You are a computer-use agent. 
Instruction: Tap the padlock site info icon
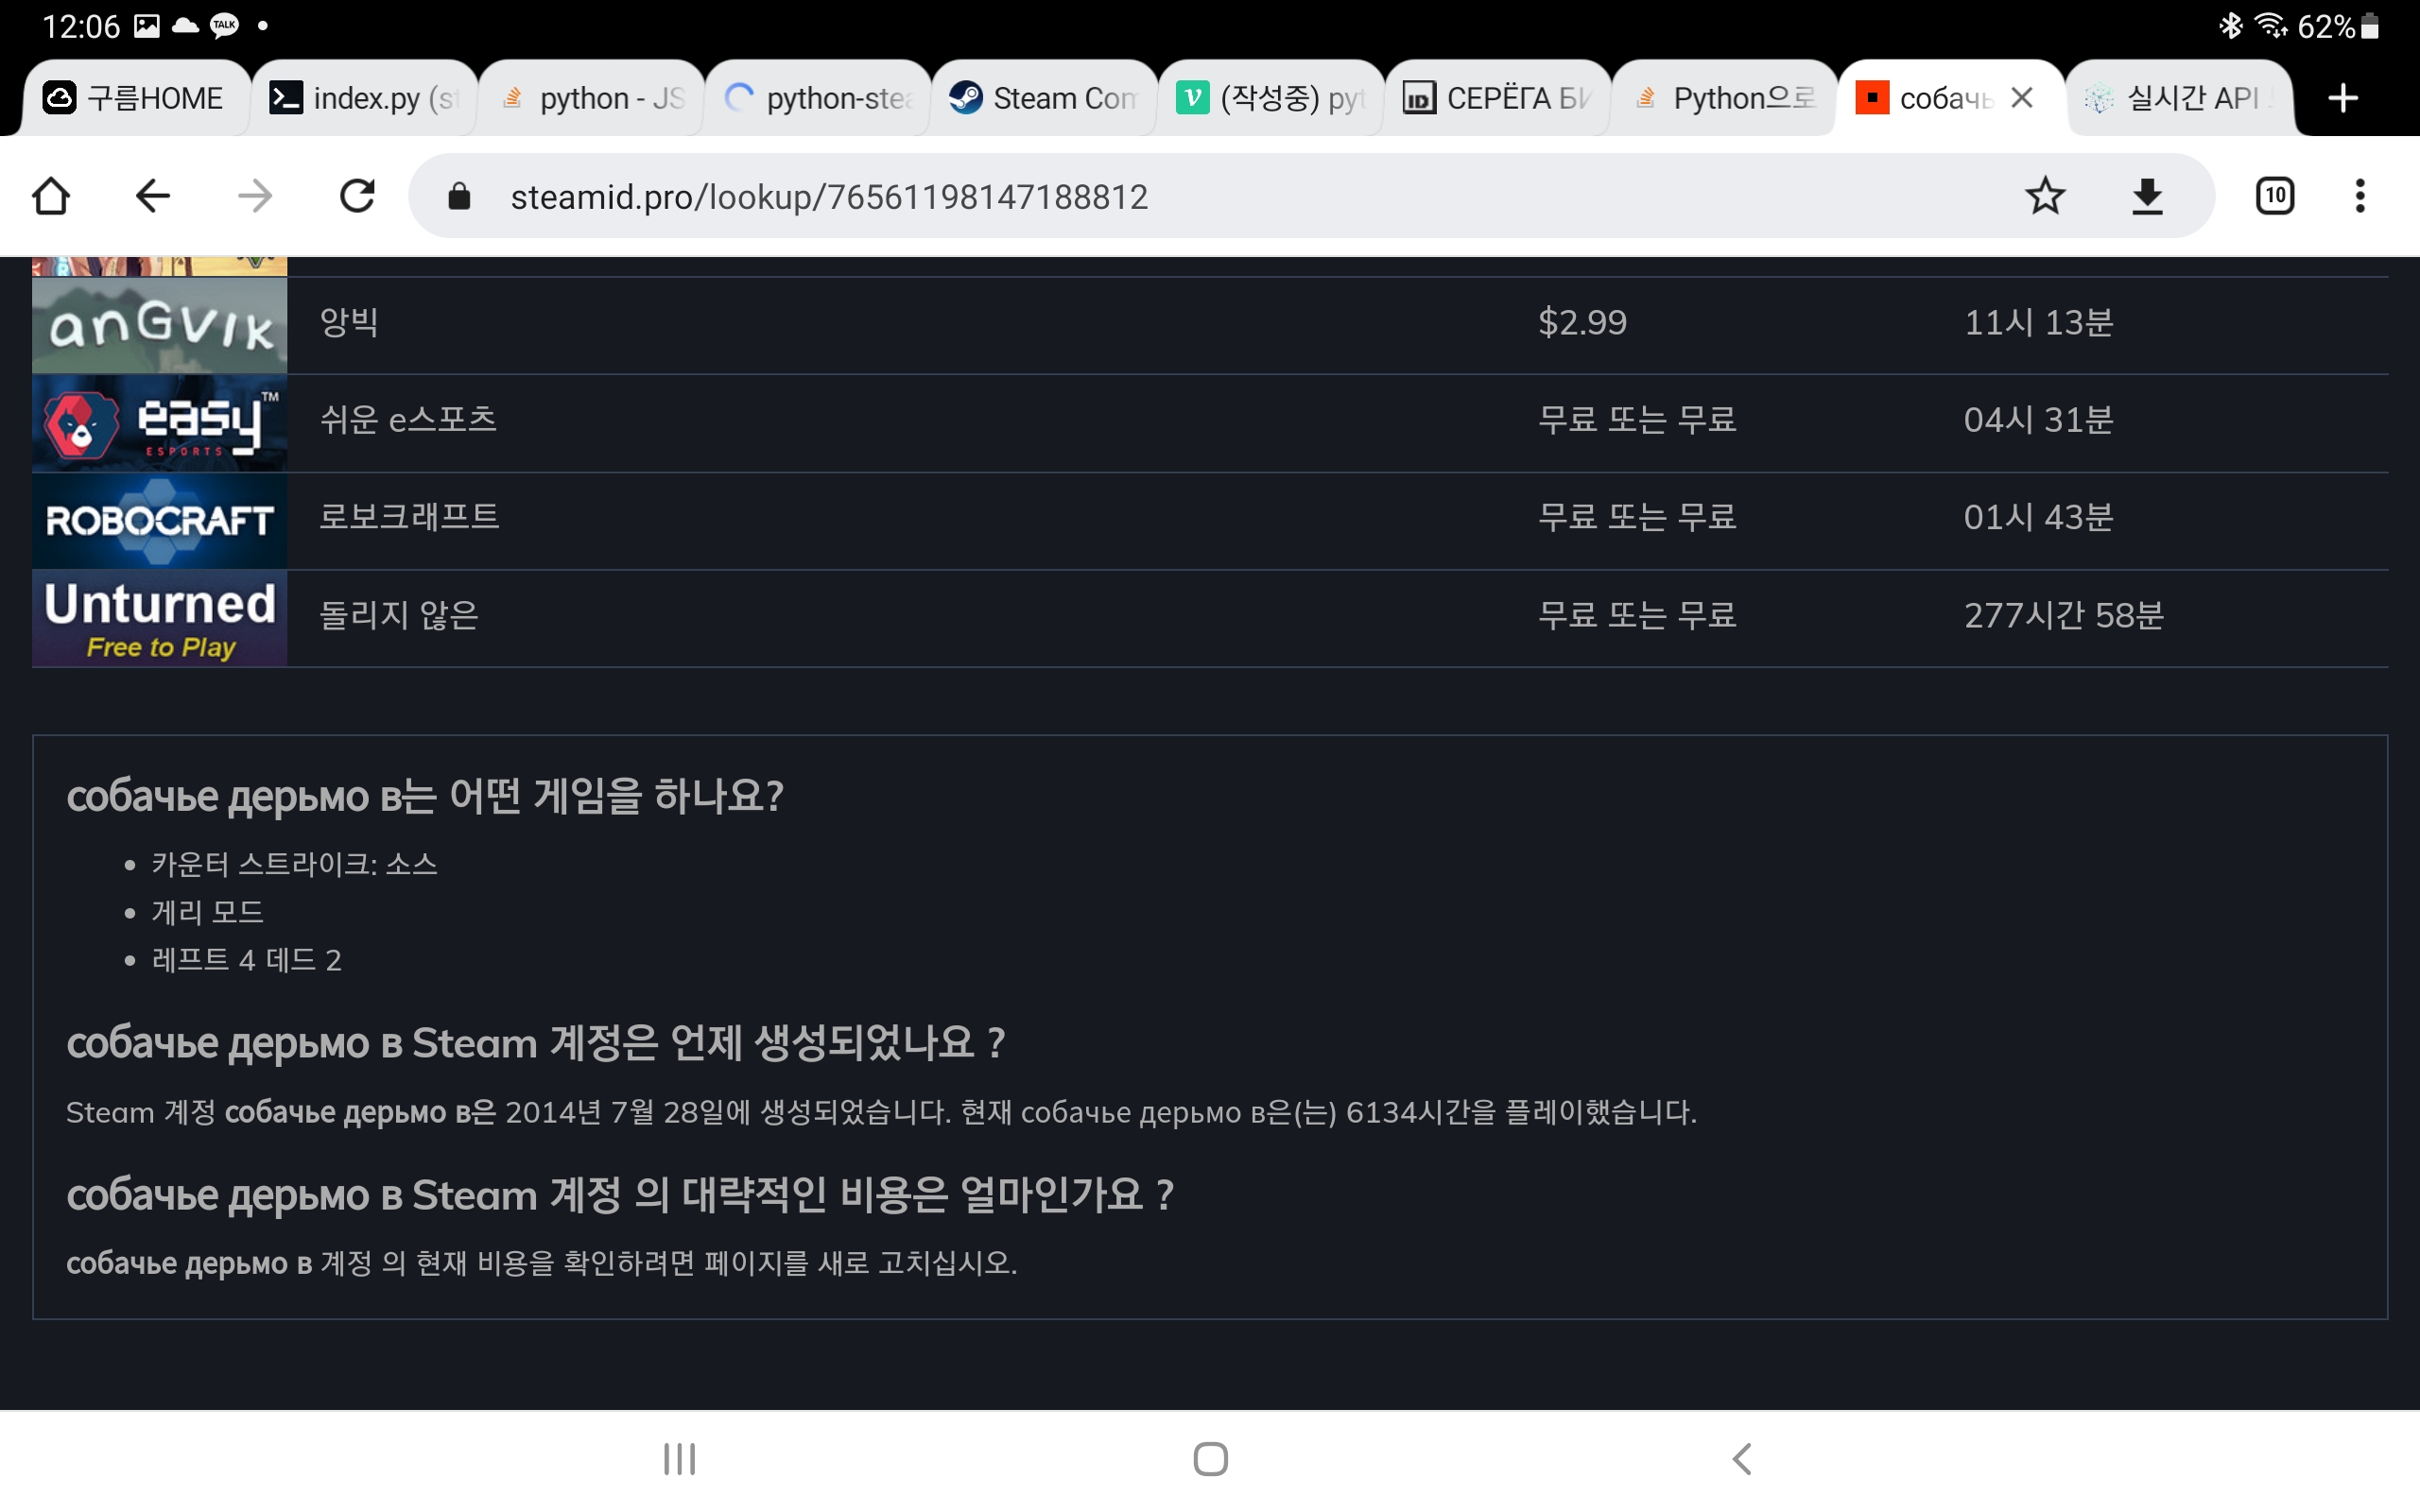tap(459, 196)
